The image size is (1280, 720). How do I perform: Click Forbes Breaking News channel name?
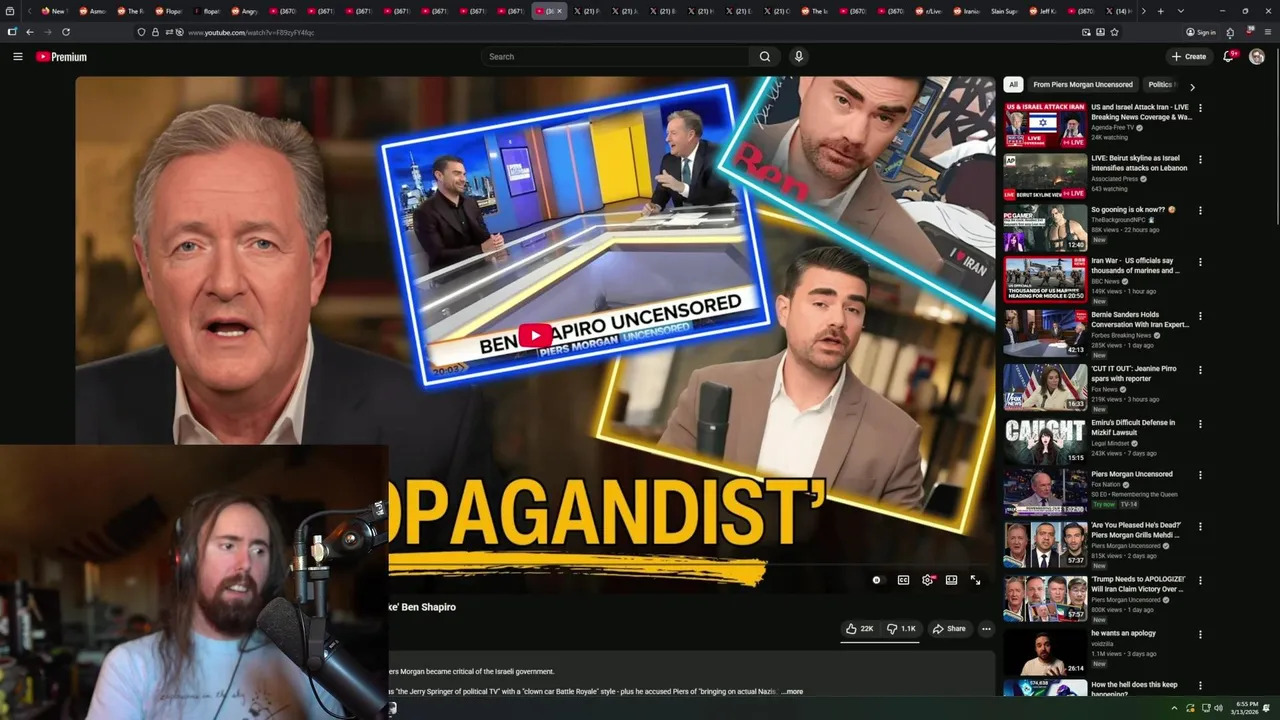tap(1121, 335)
